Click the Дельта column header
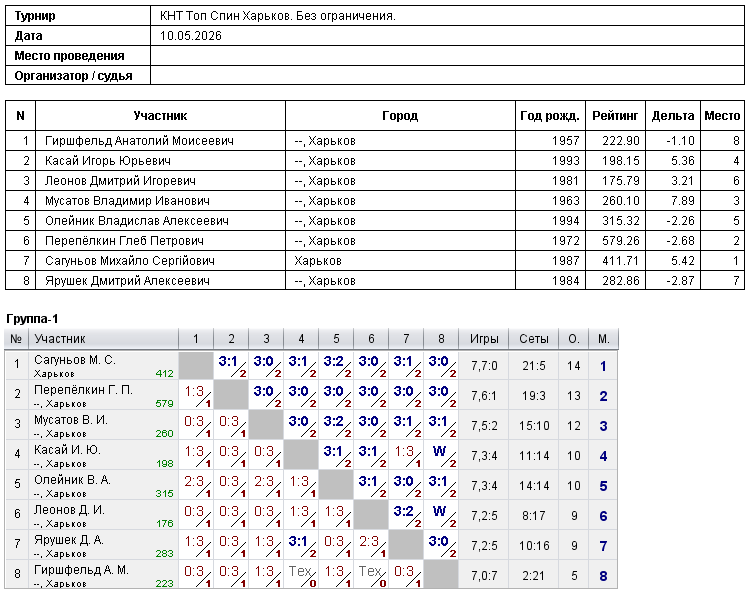 tap(673, 116)
